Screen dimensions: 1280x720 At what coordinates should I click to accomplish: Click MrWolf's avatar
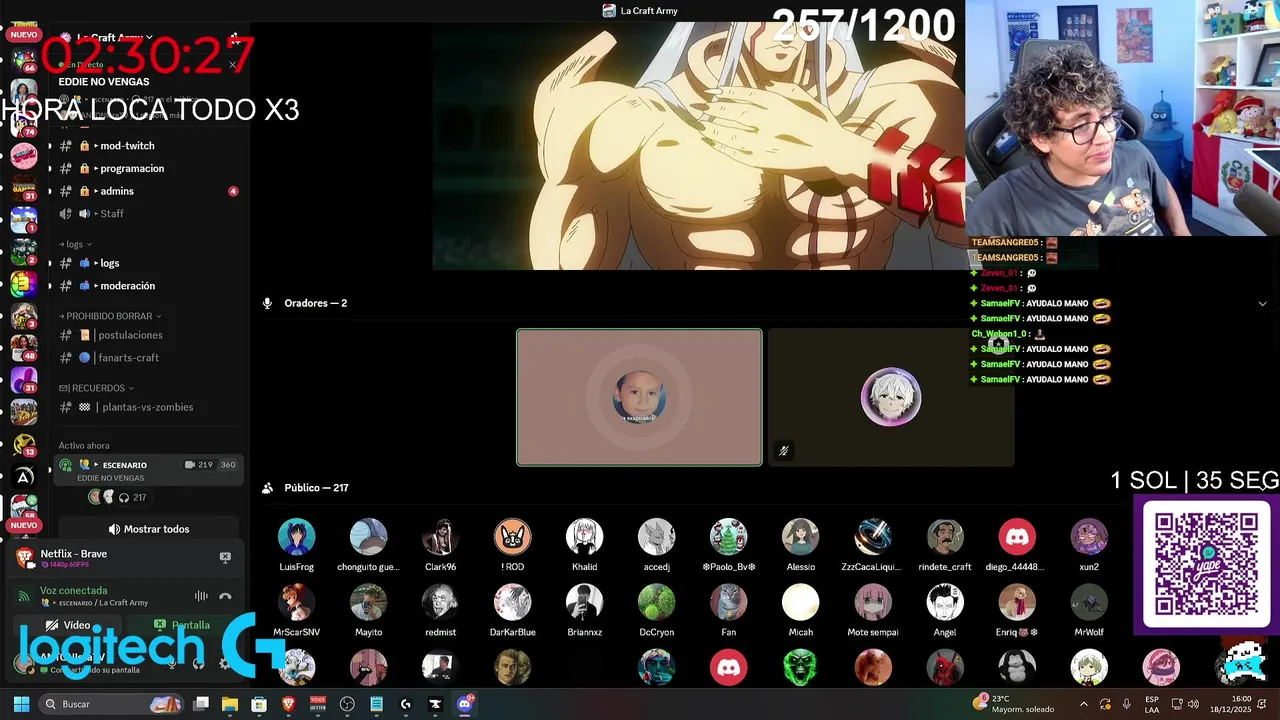coord(1088,603)
